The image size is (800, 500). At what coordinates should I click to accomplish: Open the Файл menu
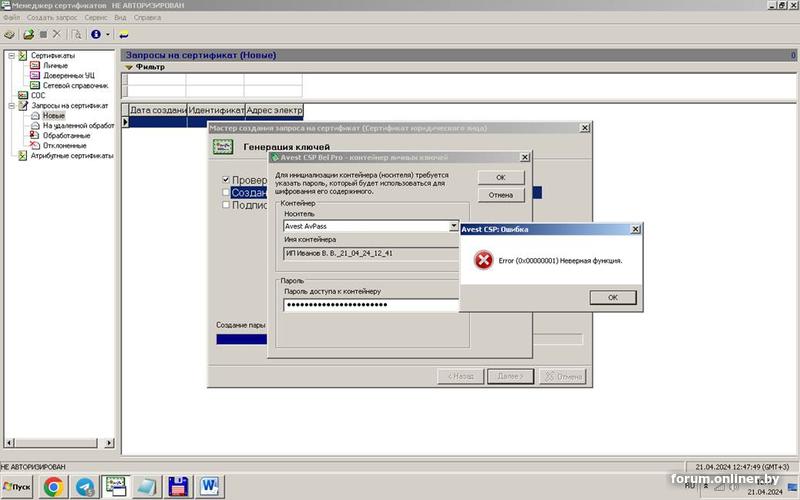11,17
